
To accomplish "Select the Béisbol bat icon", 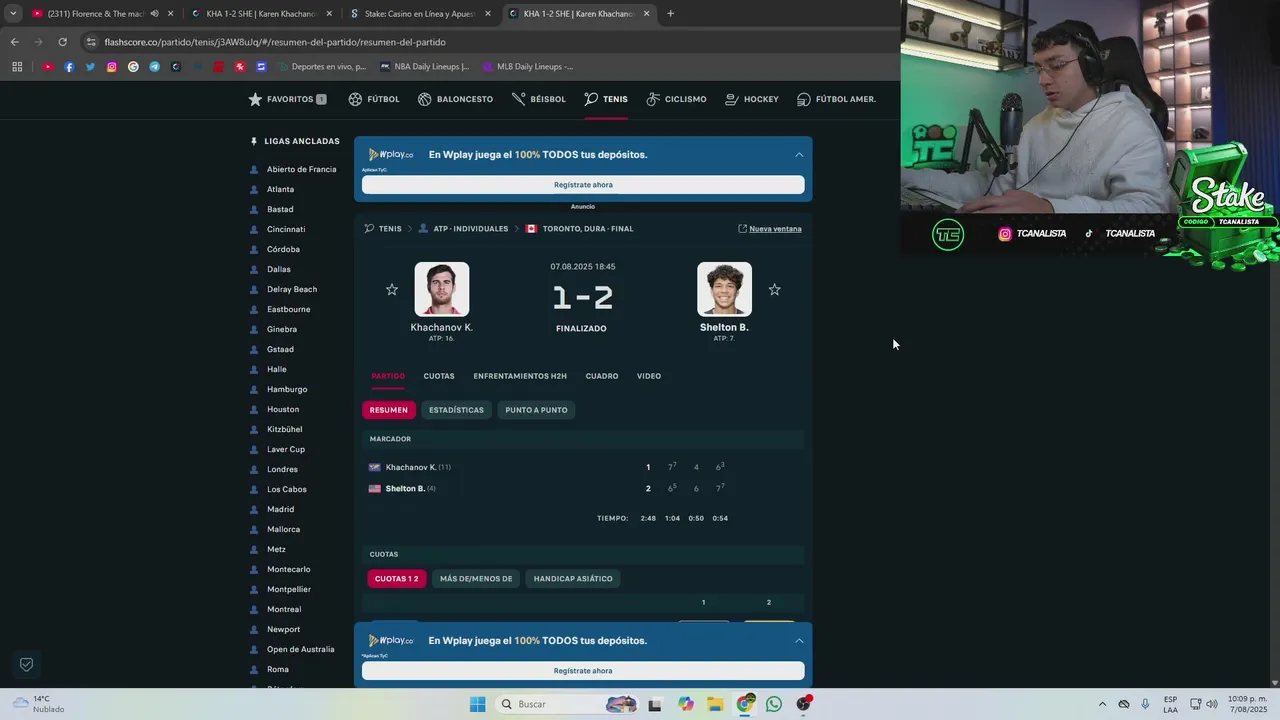I will [518, 99].
